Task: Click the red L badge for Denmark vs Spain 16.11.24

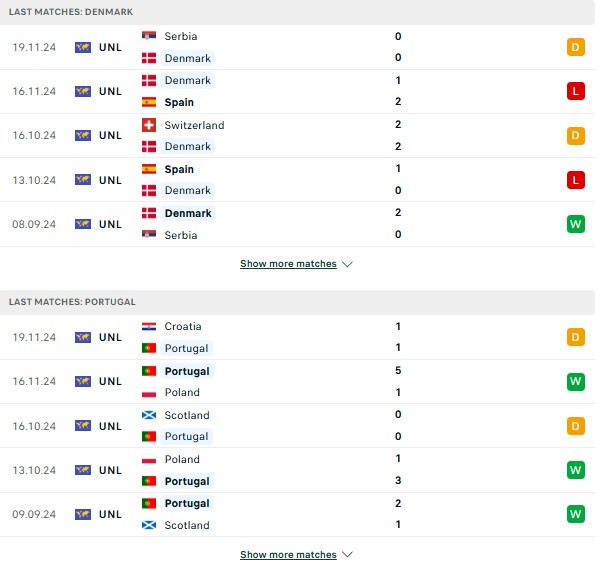Action: coord(576,91)
